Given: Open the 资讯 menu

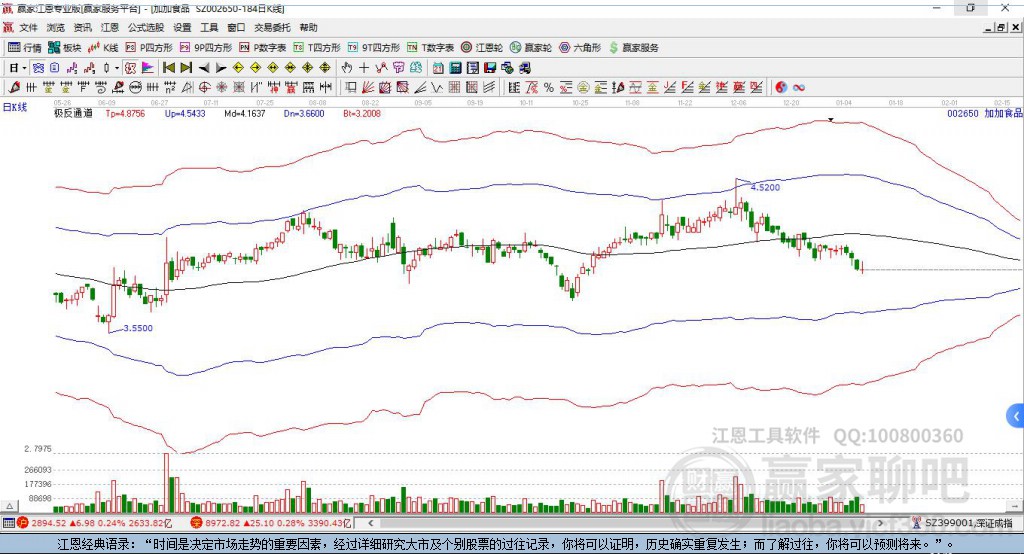Looking at the screenshot, I should [82, 27].
